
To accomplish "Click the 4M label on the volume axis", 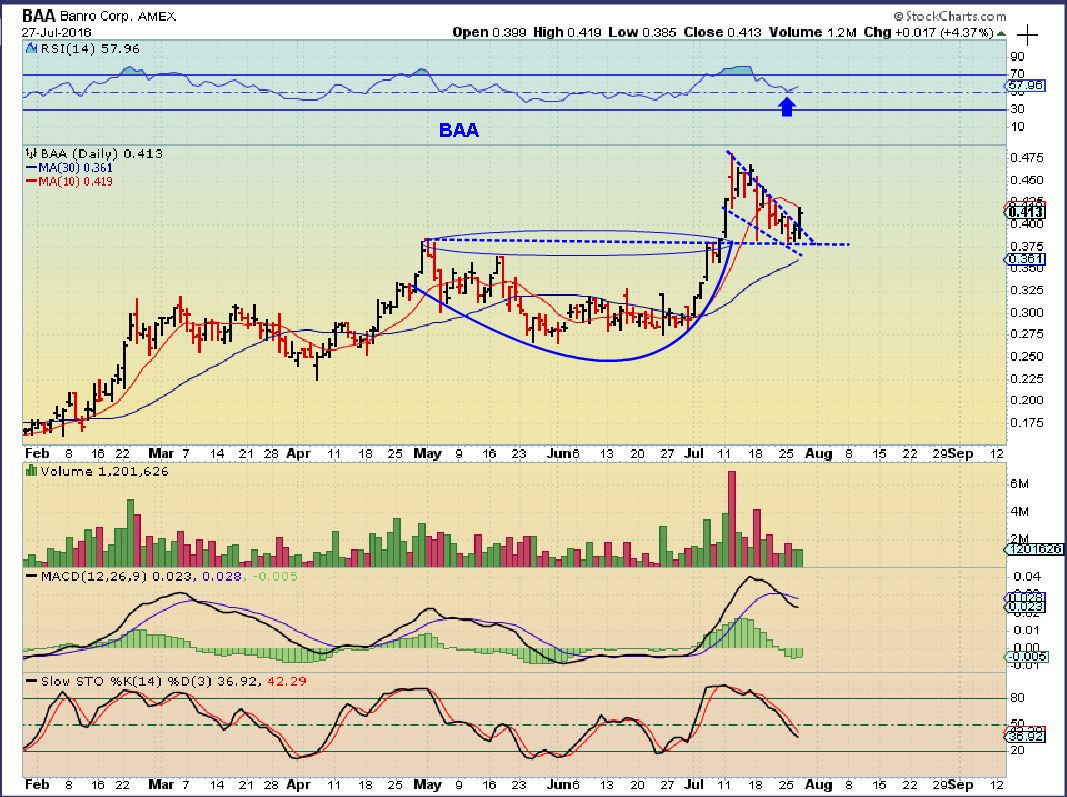I will tap(1019, 512).
